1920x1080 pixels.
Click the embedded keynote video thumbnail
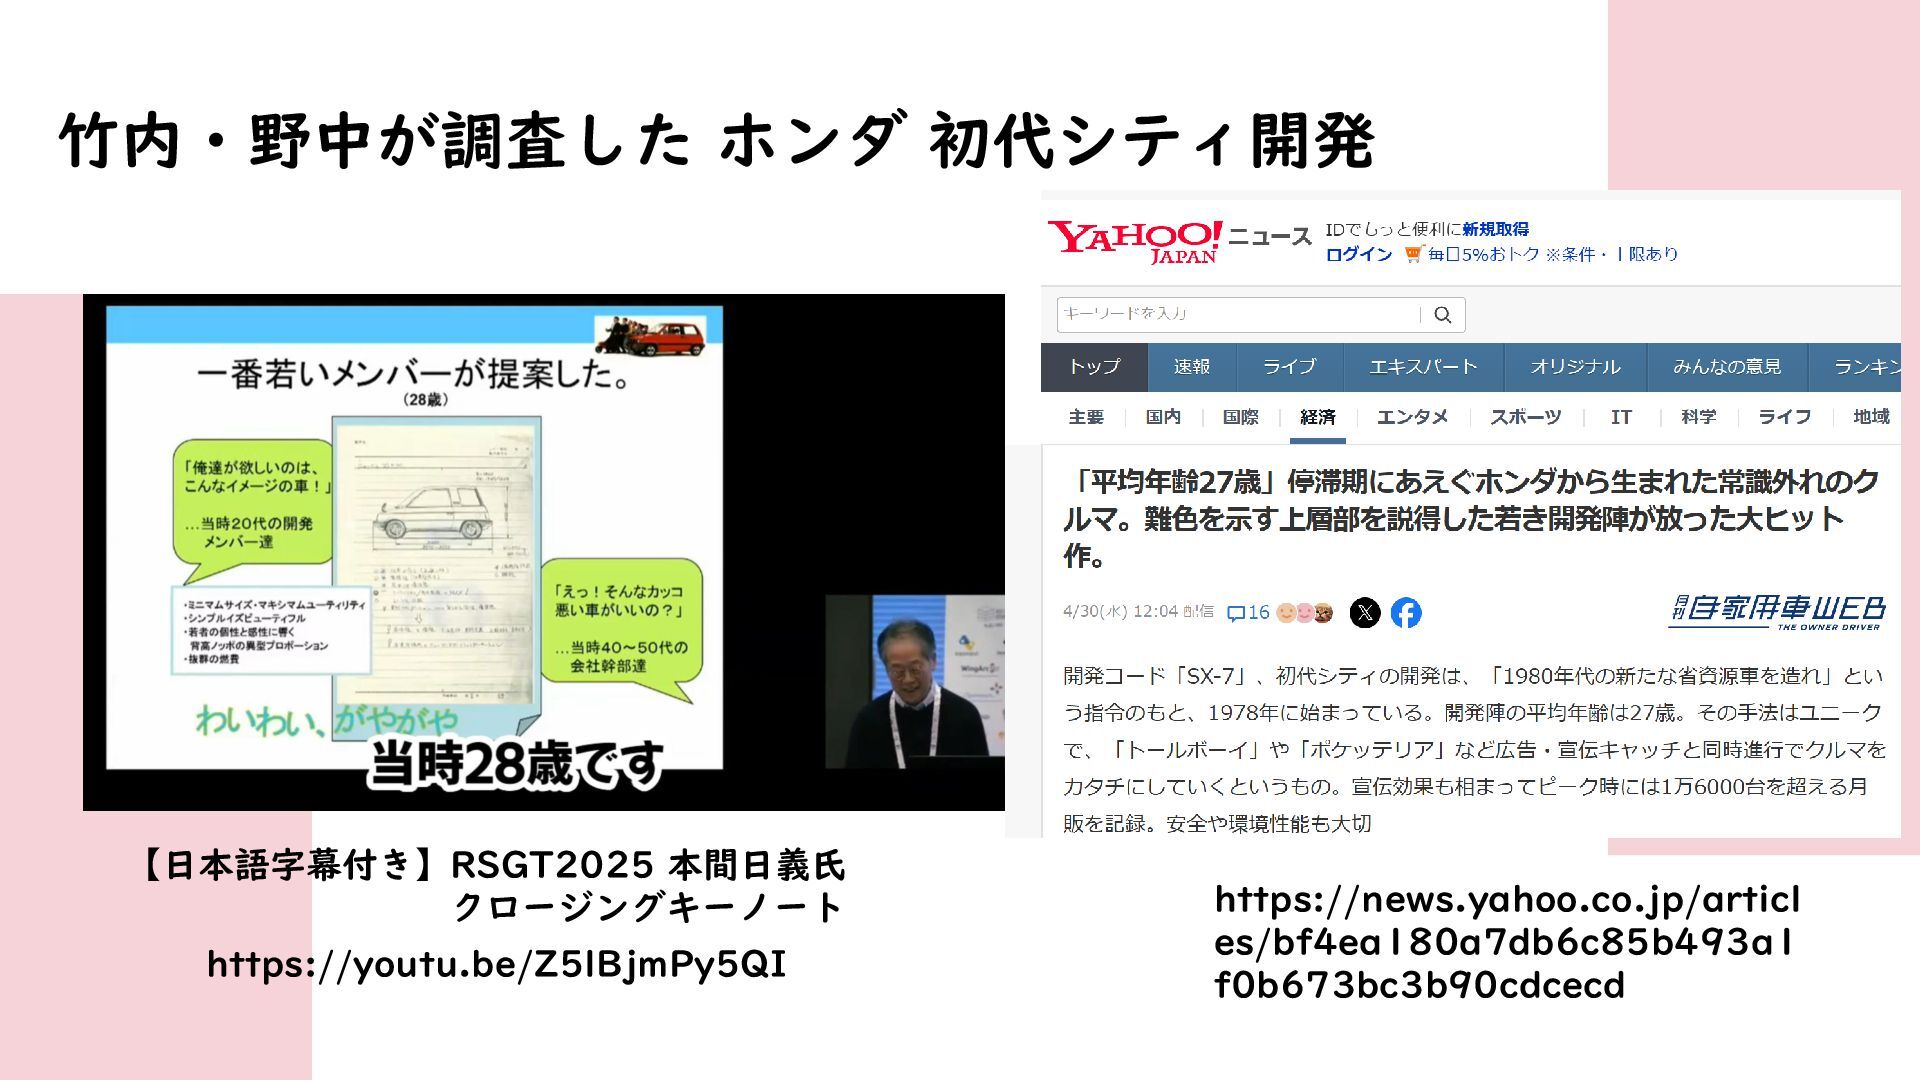point(543,552)
